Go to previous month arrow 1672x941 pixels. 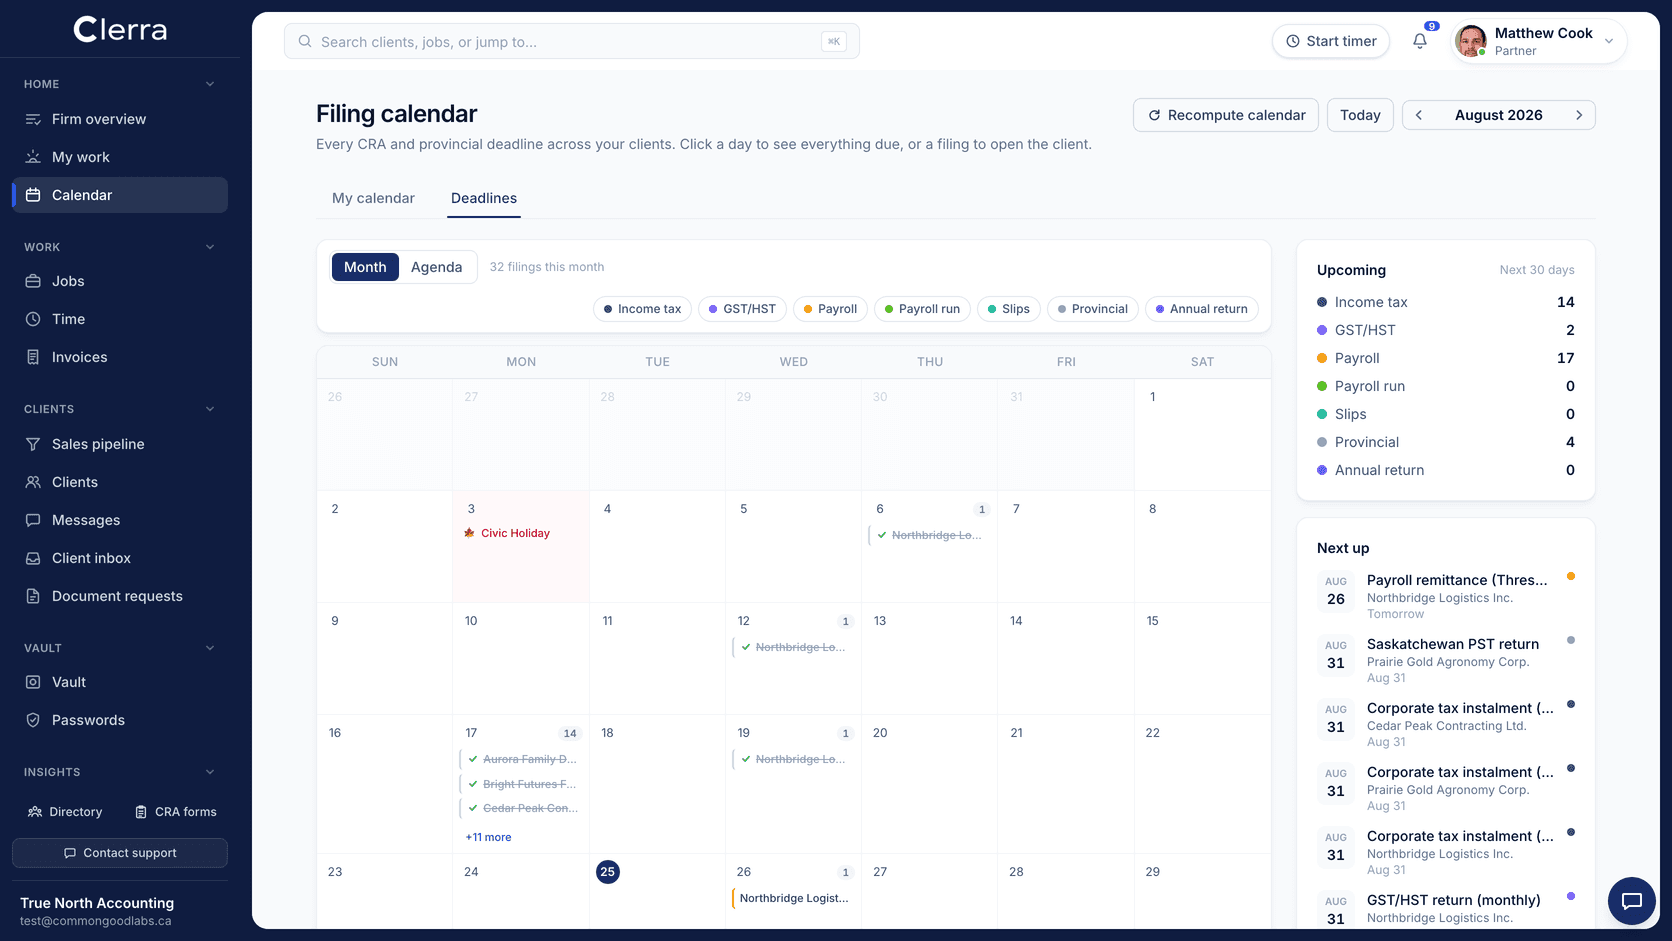(1418, 115)
